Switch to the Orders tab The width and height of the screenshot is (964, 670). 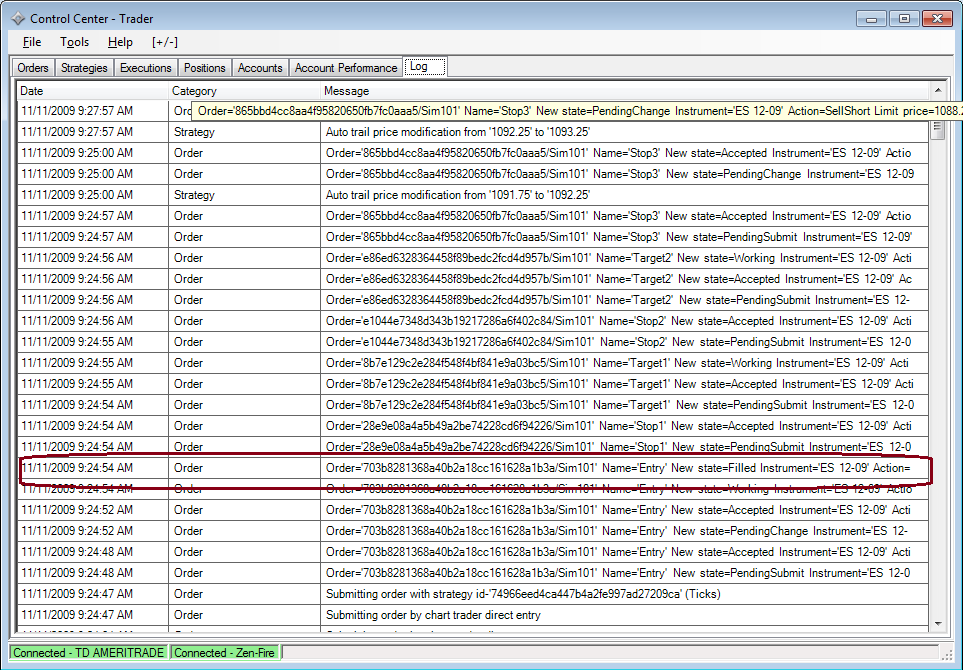click(33, 68)
